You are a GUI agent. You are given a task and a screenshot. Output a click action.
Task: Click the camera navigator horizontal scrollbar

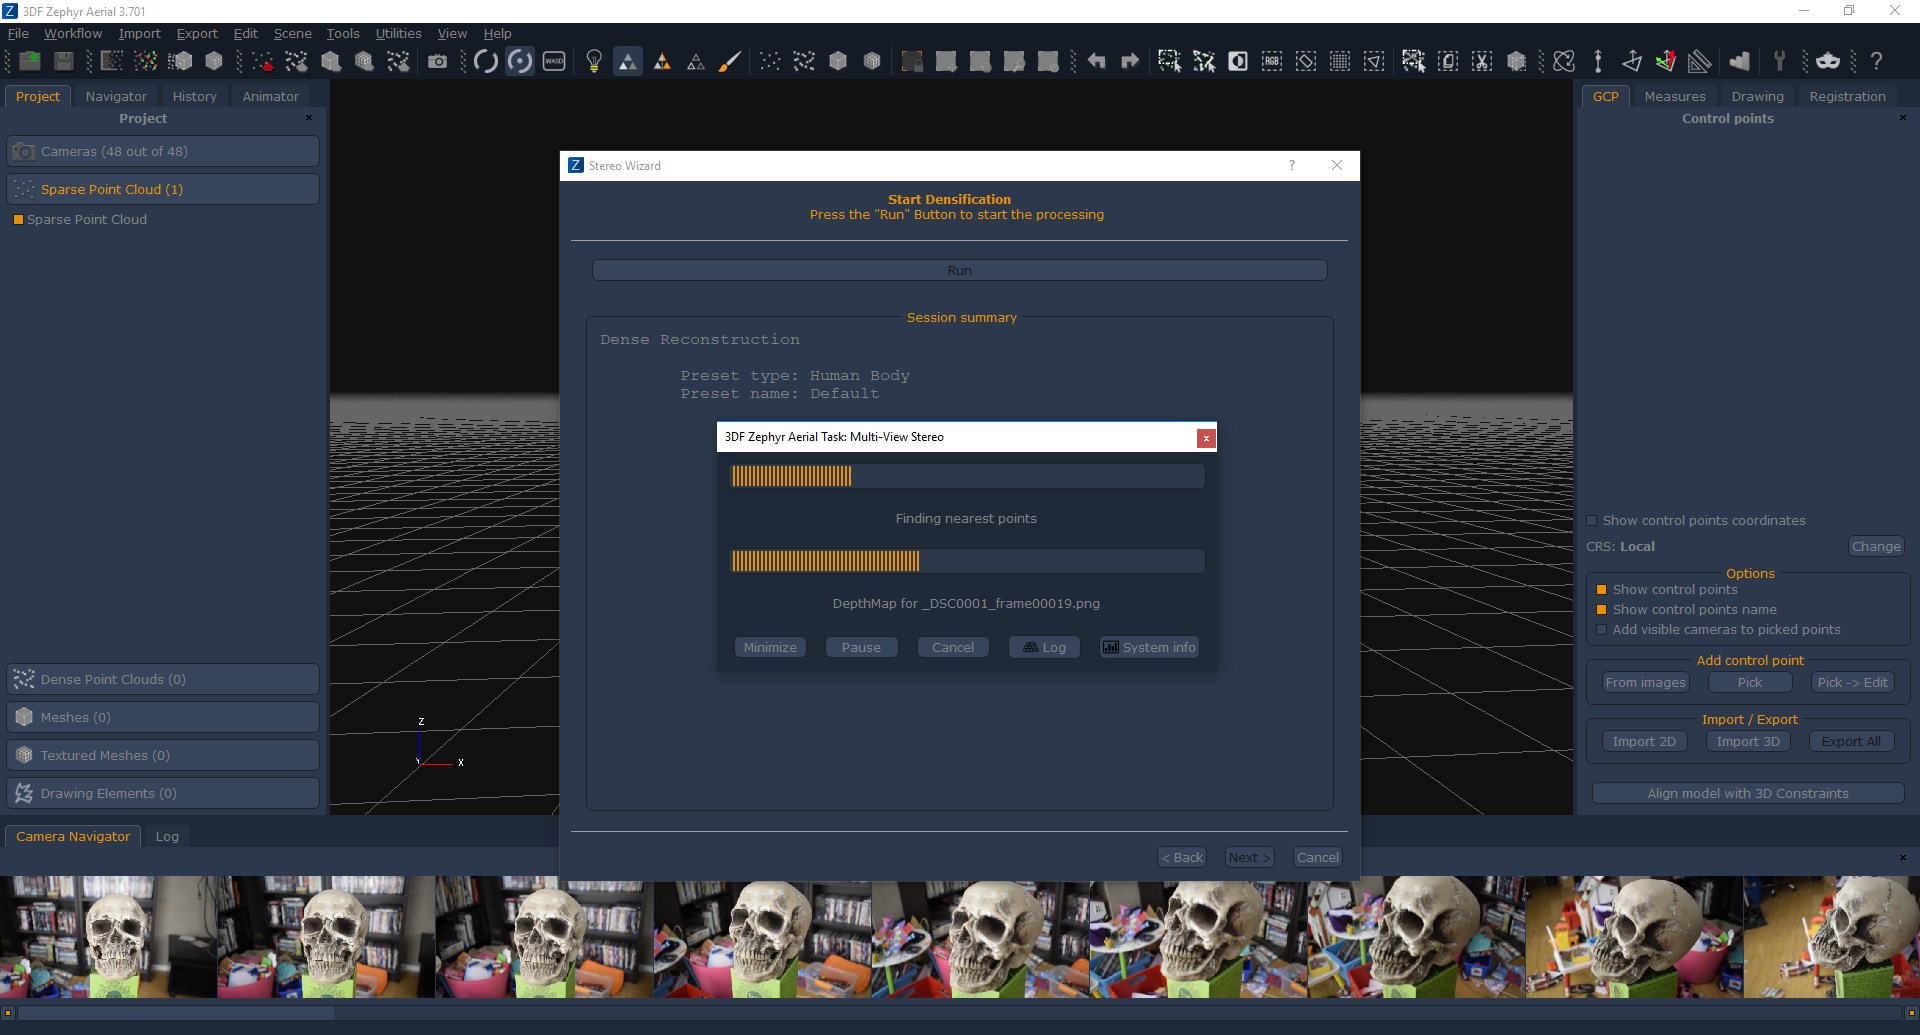point(960,1013)
